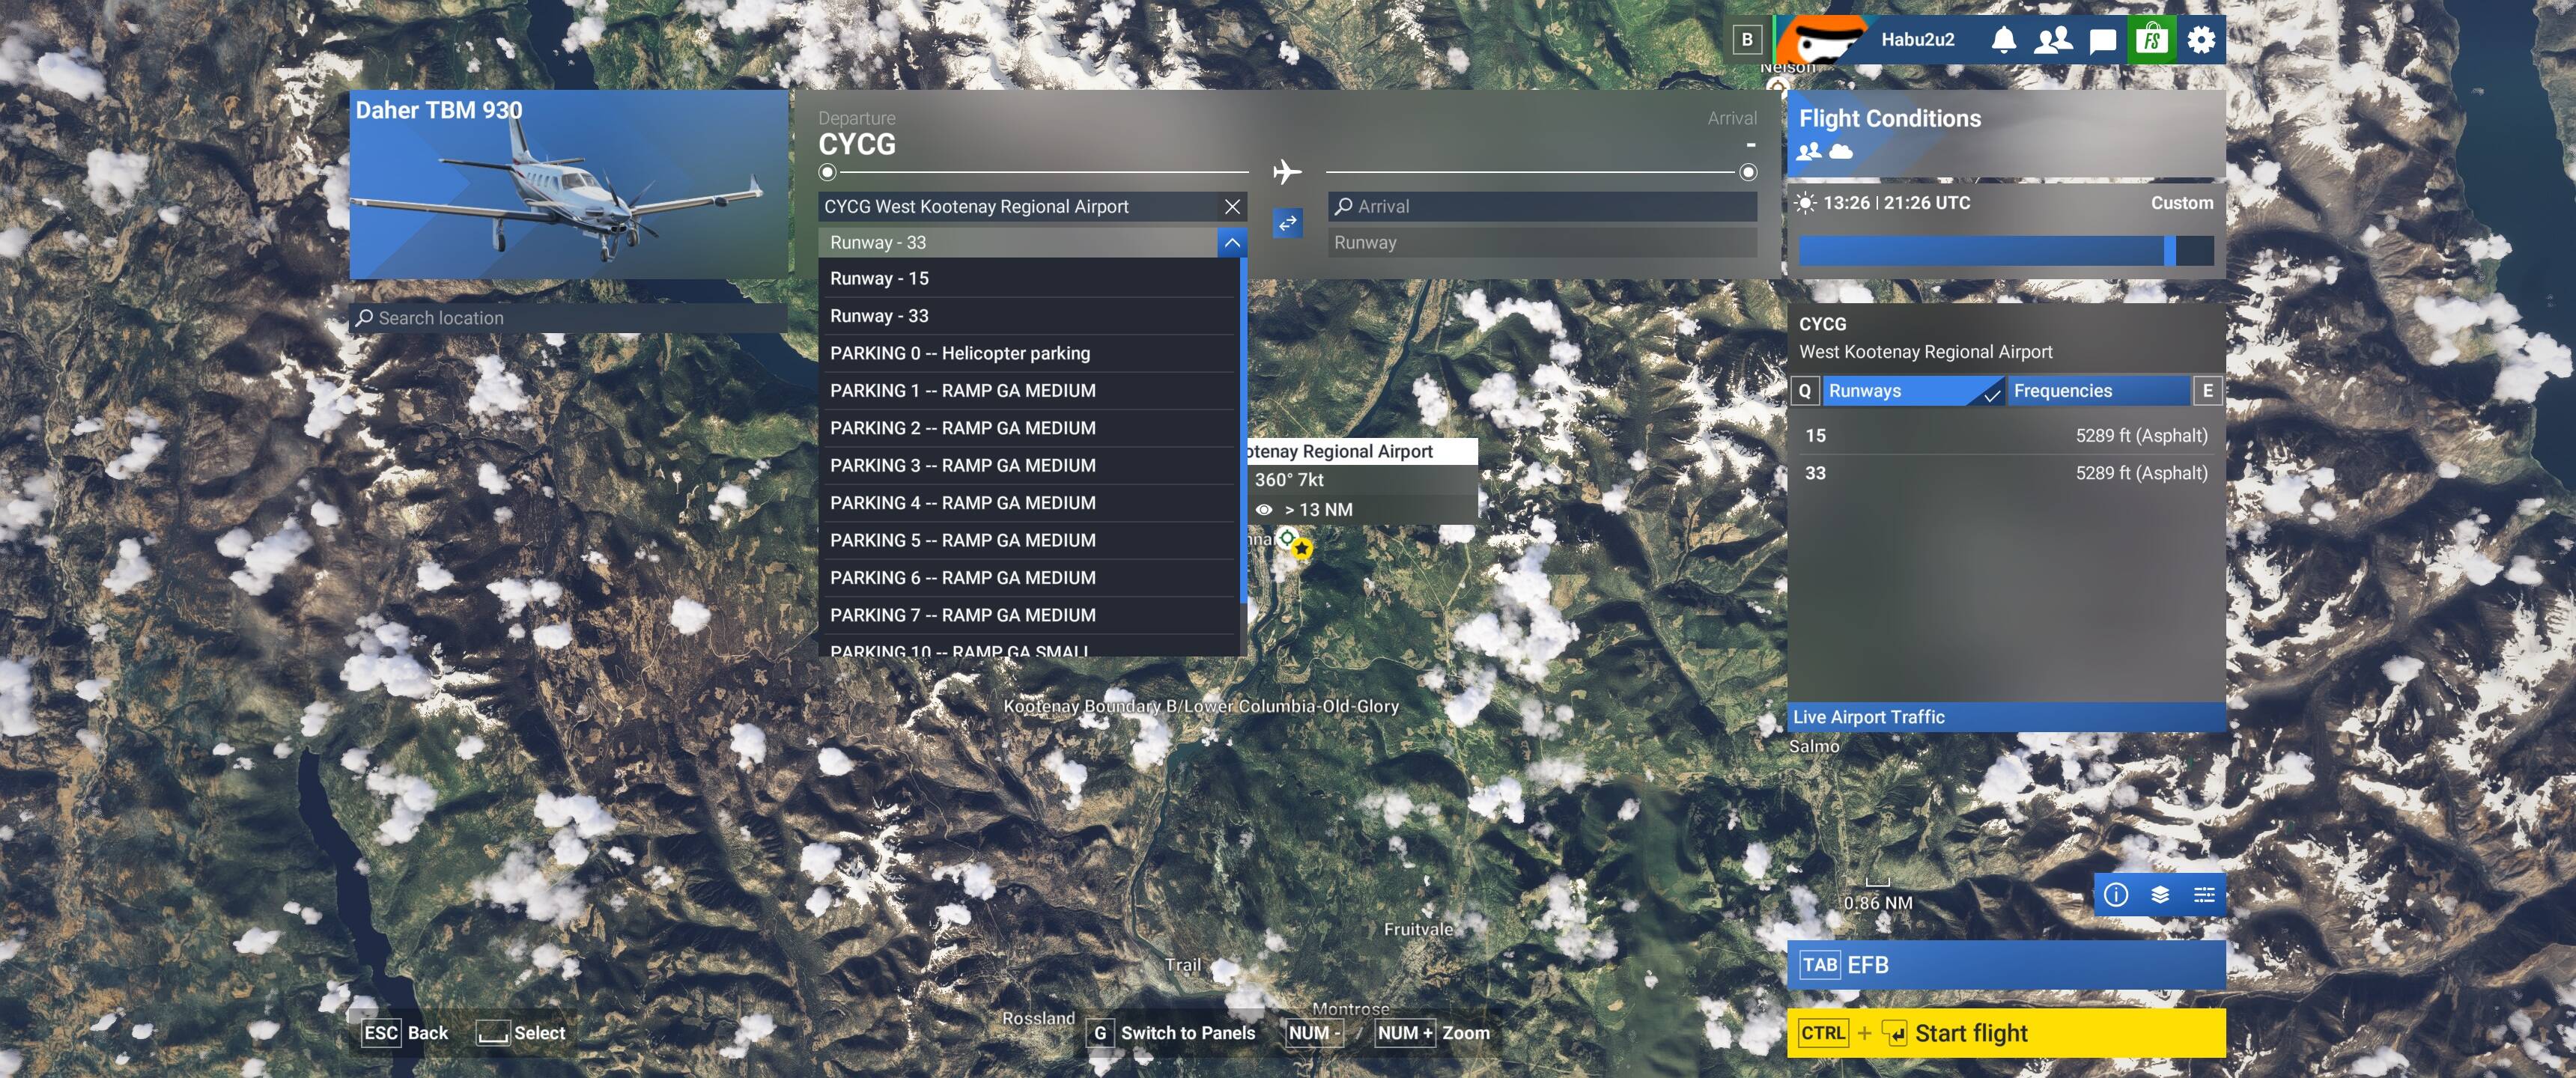Open the map filter options icon
The image size is (2576, 1078).
tap(2204, 894)
